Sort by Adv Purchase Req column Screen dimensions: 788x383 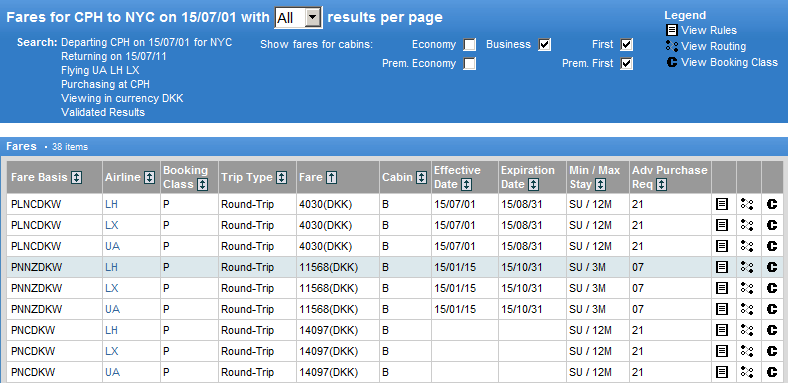click(661, 184)
